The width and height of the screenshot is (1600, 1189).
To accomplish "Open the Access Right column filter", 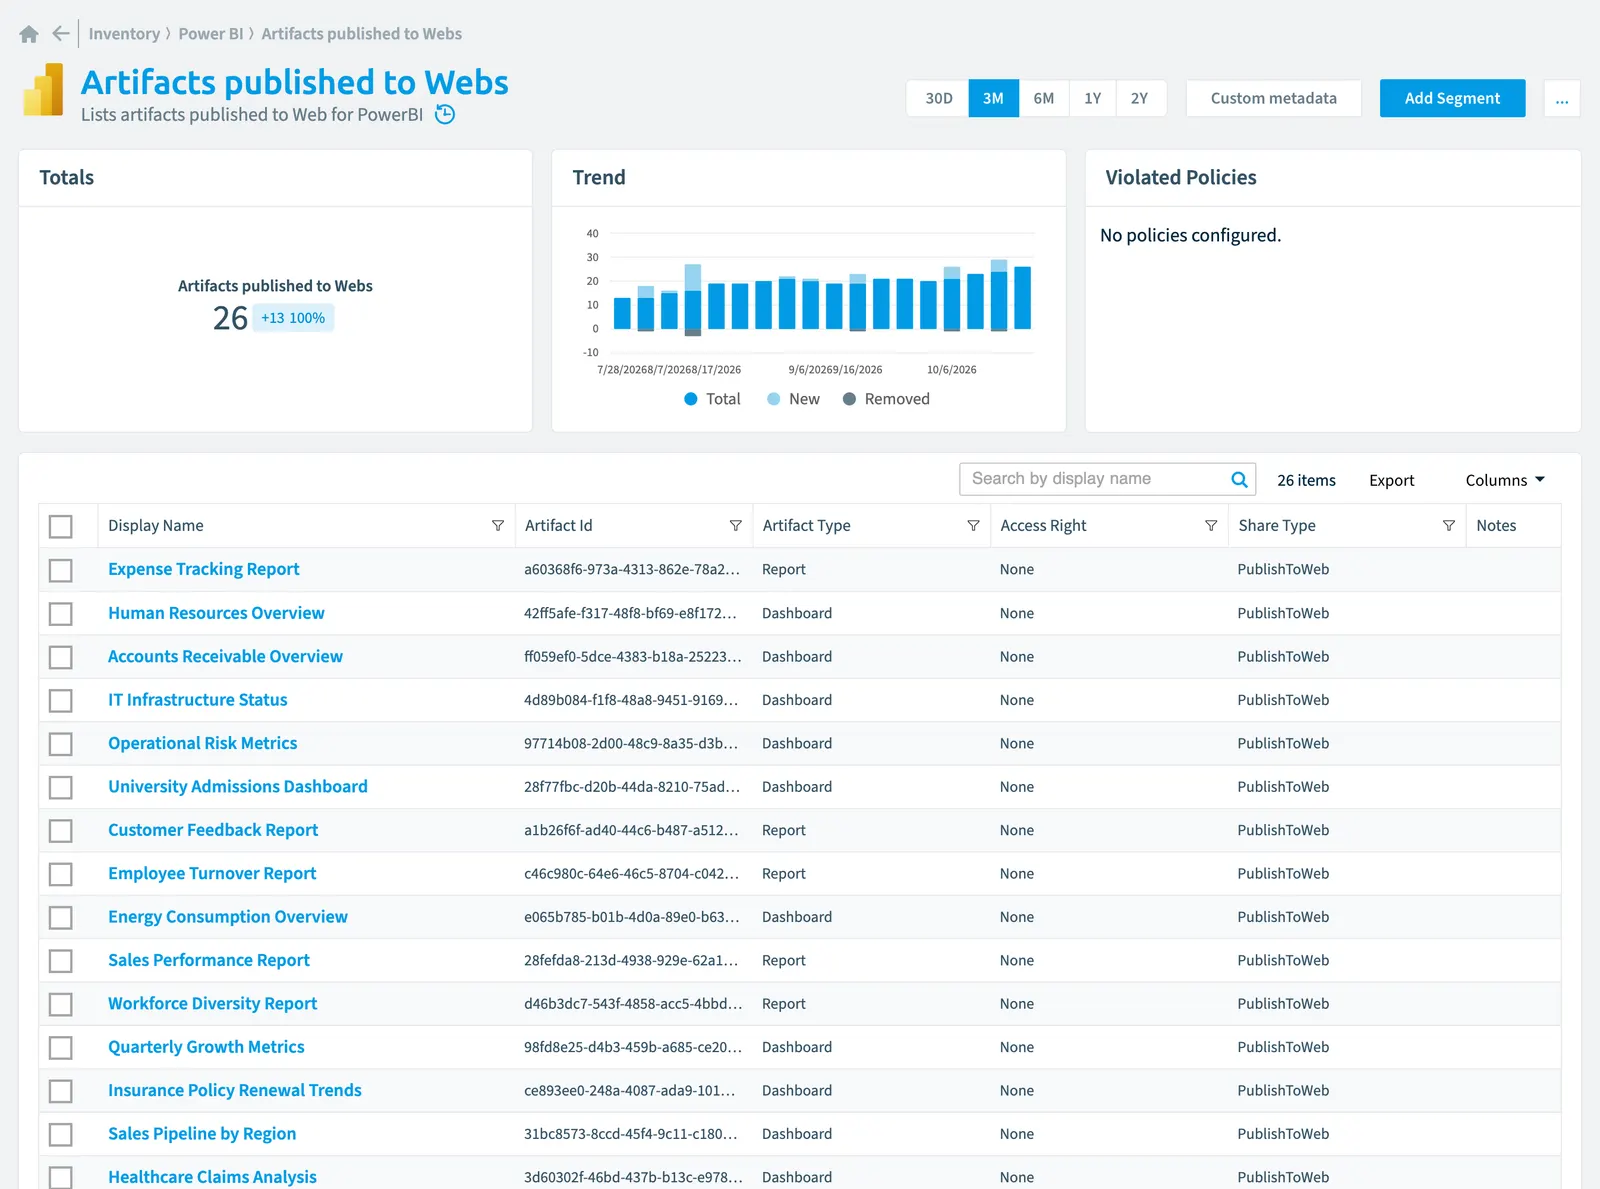I will click(1211, 526).
